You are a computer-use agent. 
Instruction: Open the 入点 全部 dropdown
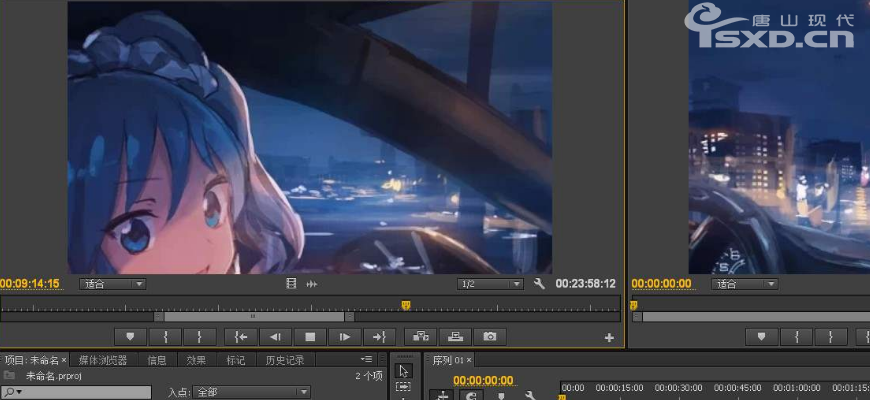(x=251, y=392)
